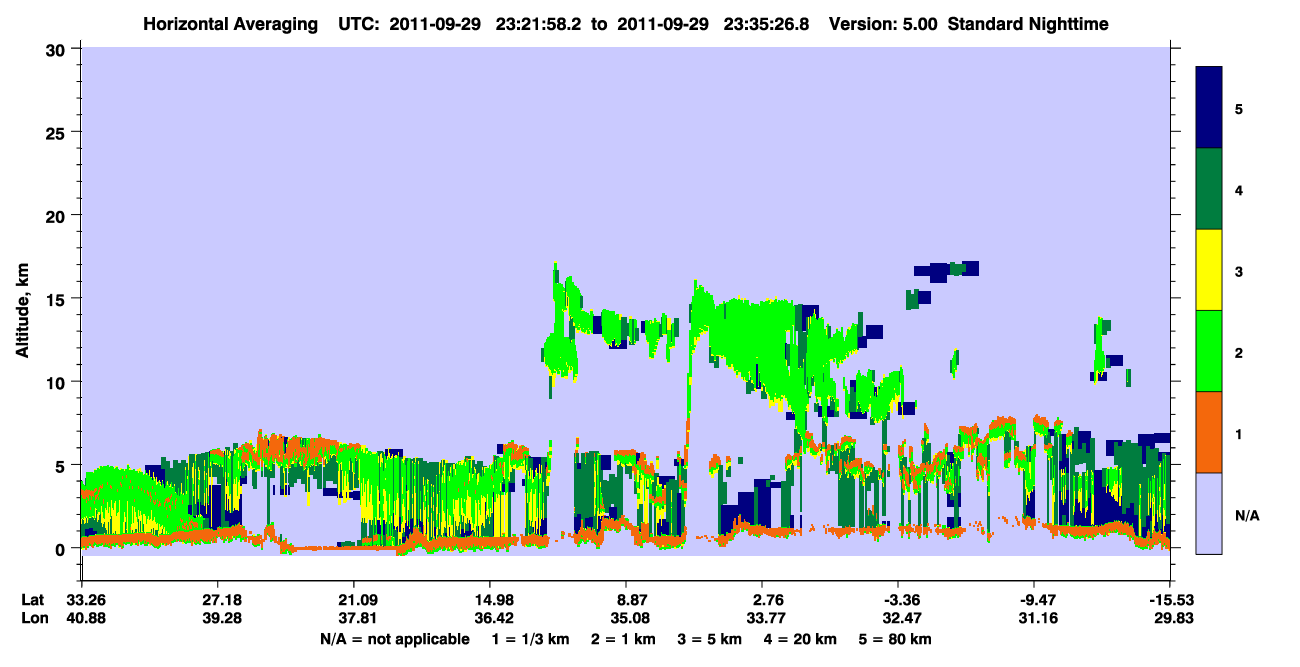
Task: Click the y-axis tick label 15
Action: tap(58, 299)
